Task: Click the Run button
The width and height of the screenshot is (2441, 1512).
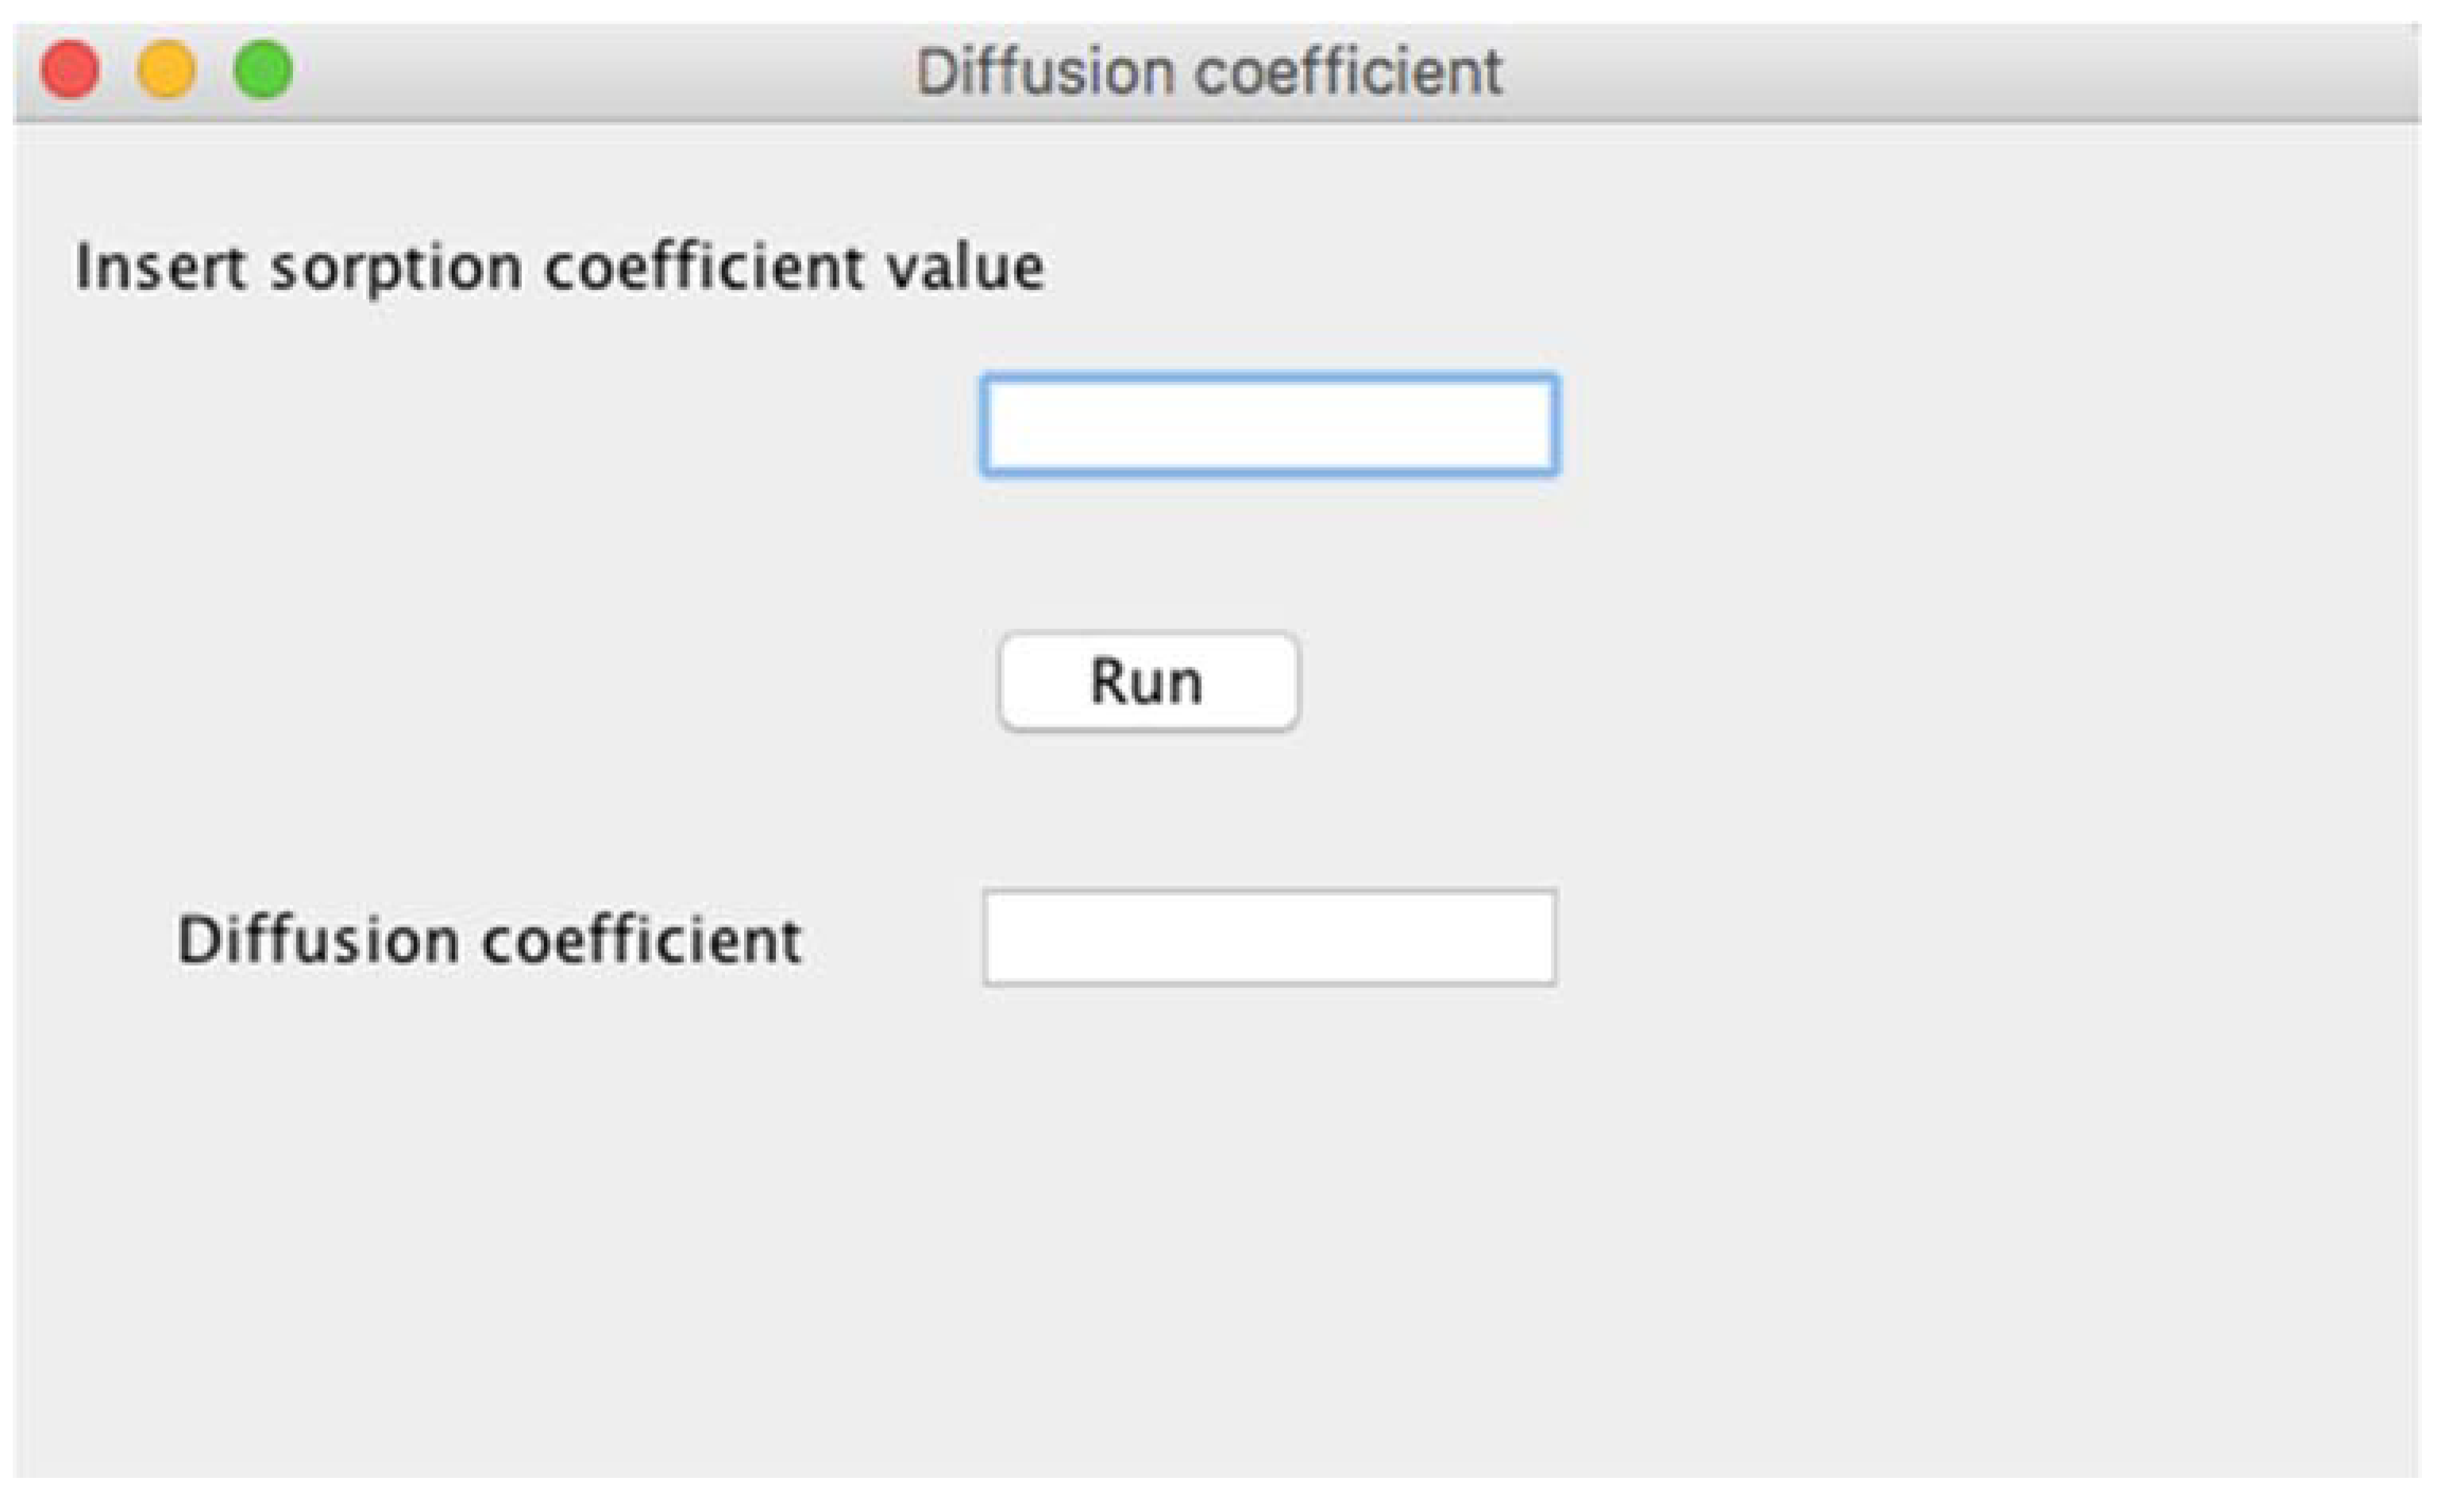Action: coord(1148,682)
